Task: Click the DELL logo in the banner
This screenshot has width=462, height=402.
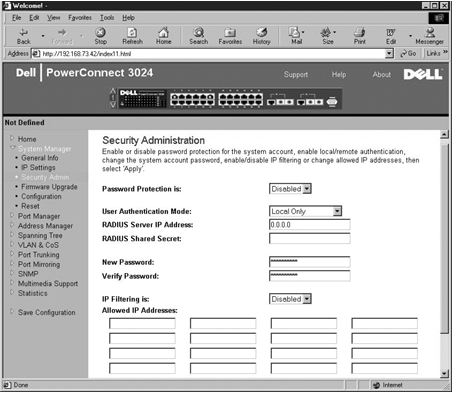Action: point(423,74)
